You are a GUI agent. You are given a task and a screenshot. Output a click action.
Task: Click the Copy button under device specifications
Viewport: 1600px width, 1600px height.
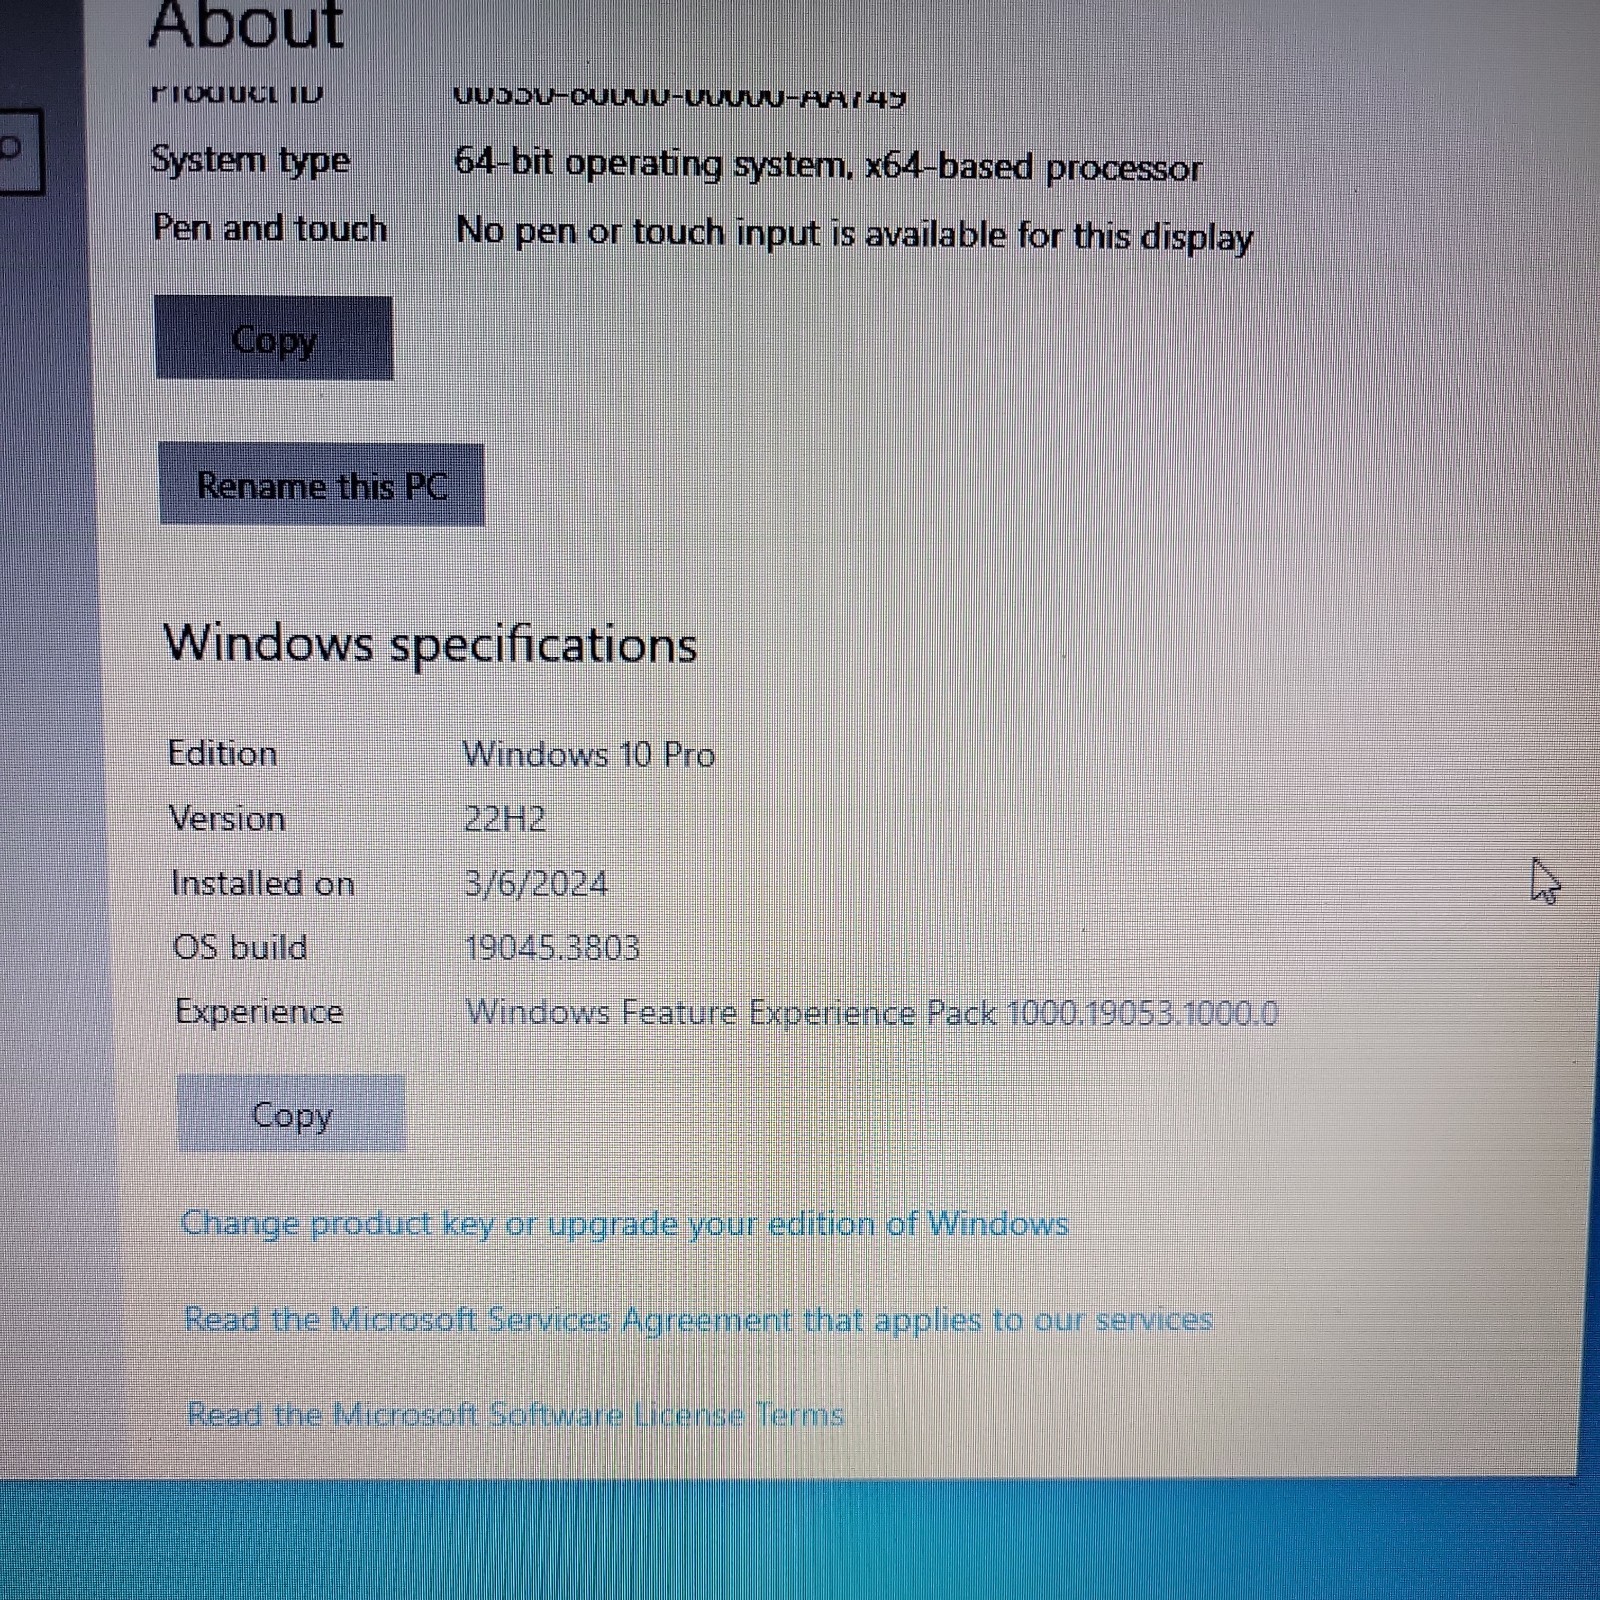pos(274,338)
